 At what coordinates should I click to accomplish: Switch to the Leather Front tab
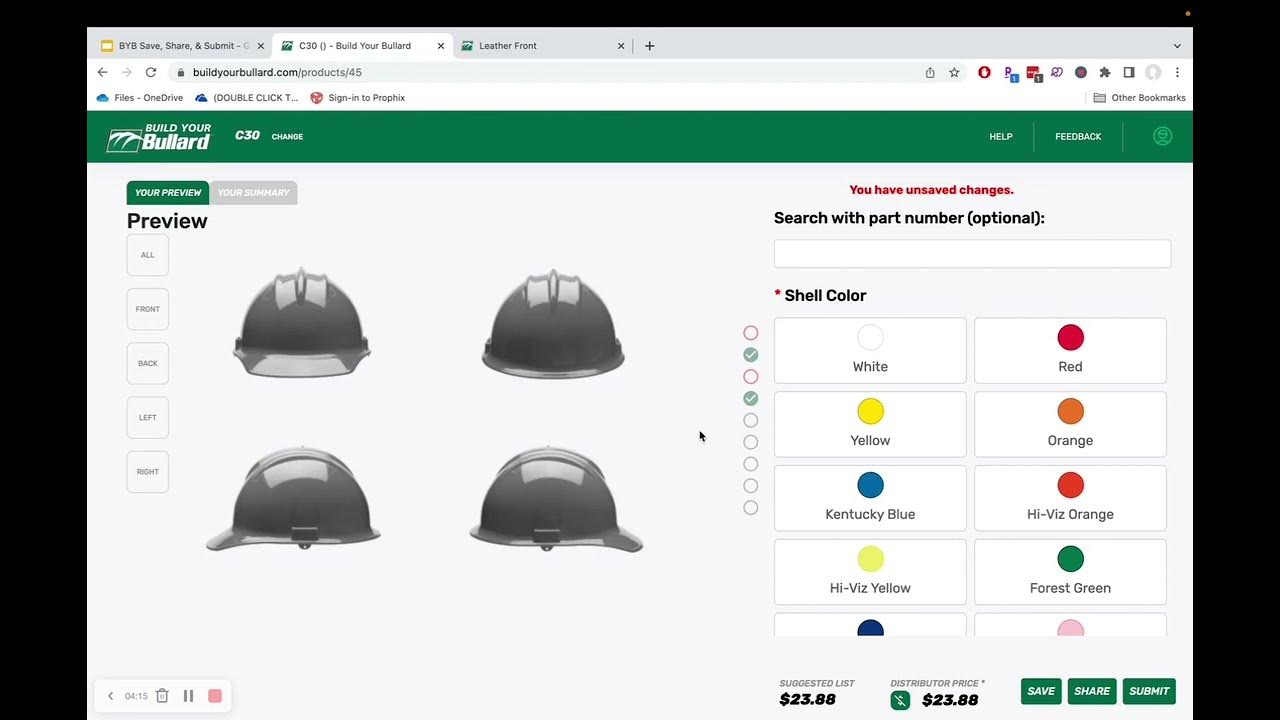click(542, 46)
